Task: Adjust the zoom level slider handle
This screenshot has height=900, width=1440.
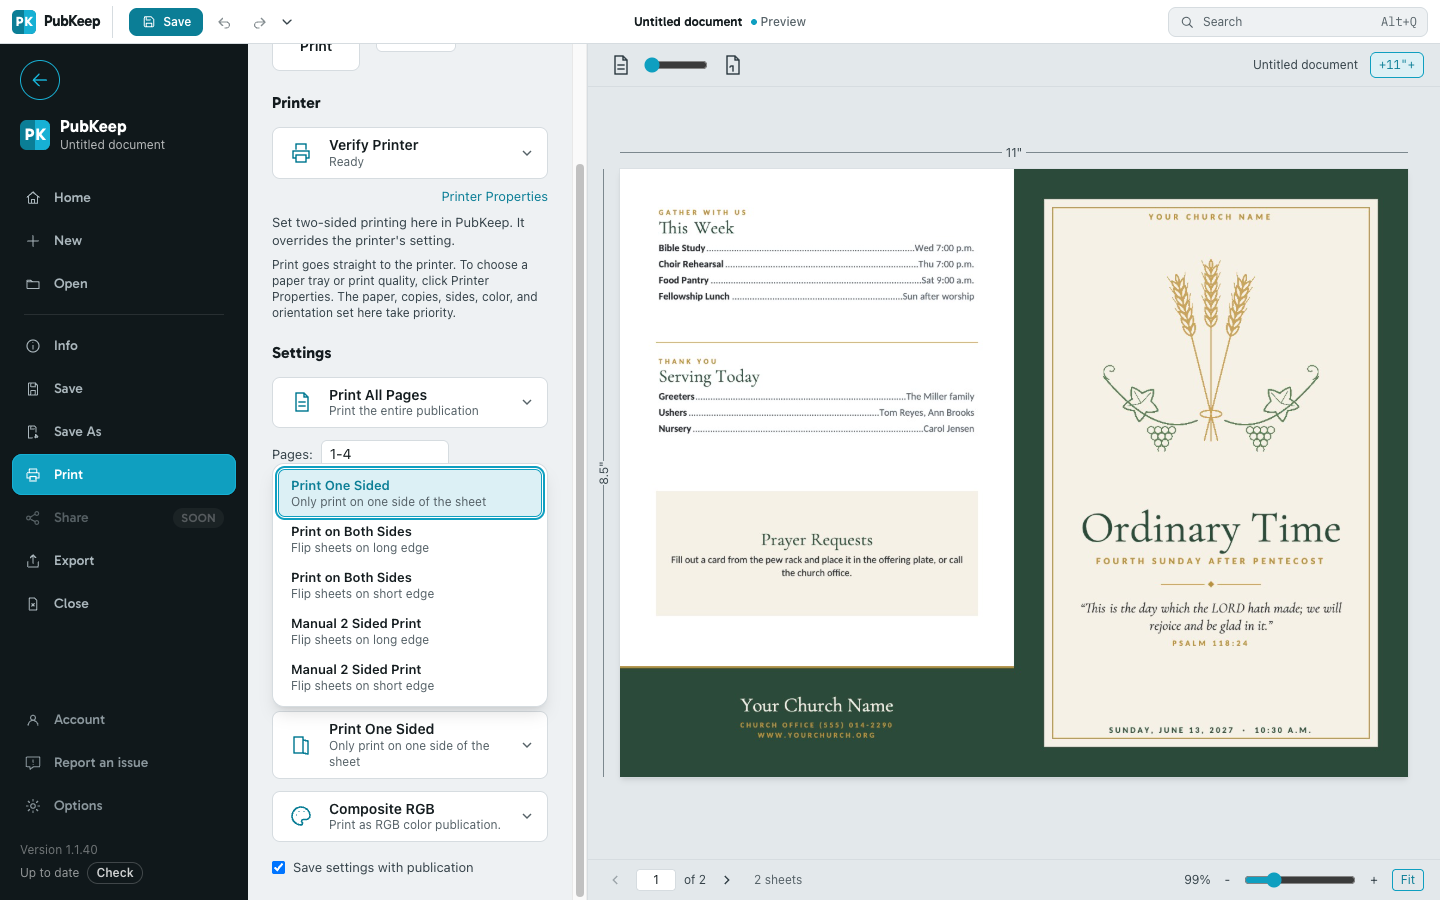Action: 1273,880
